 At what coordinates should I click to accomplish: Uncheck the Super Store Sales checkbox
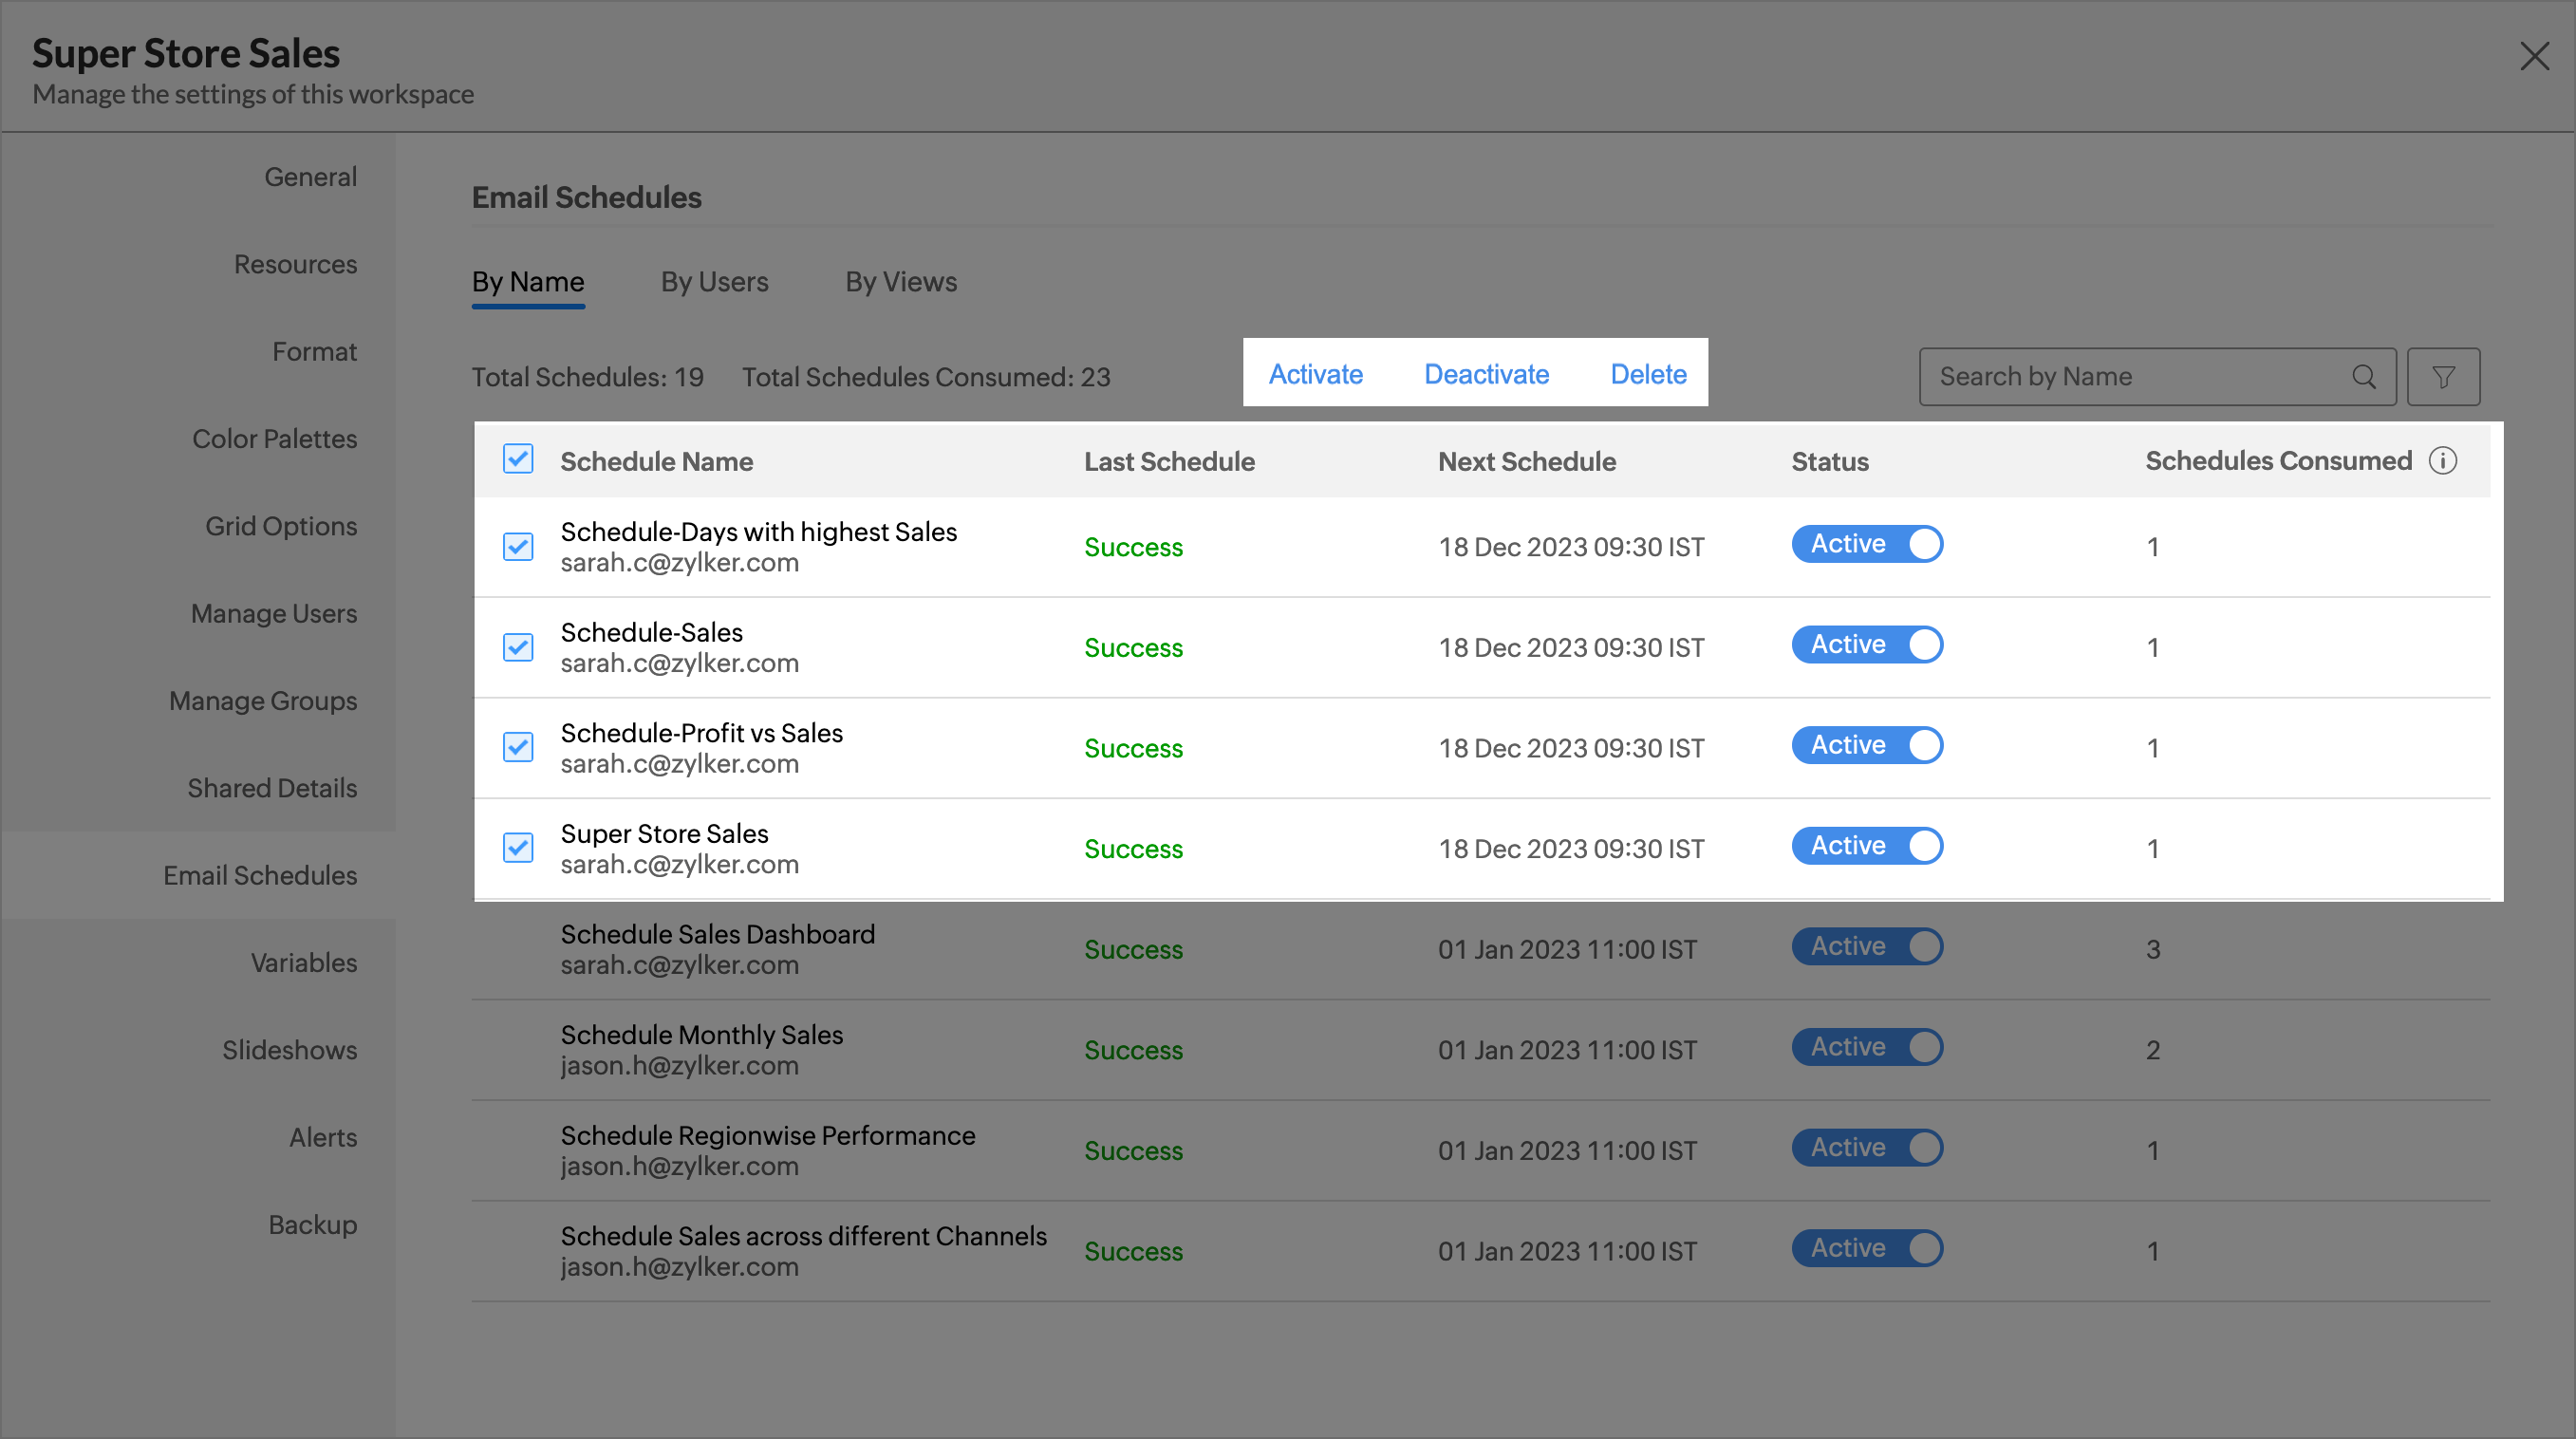[518, 848]
